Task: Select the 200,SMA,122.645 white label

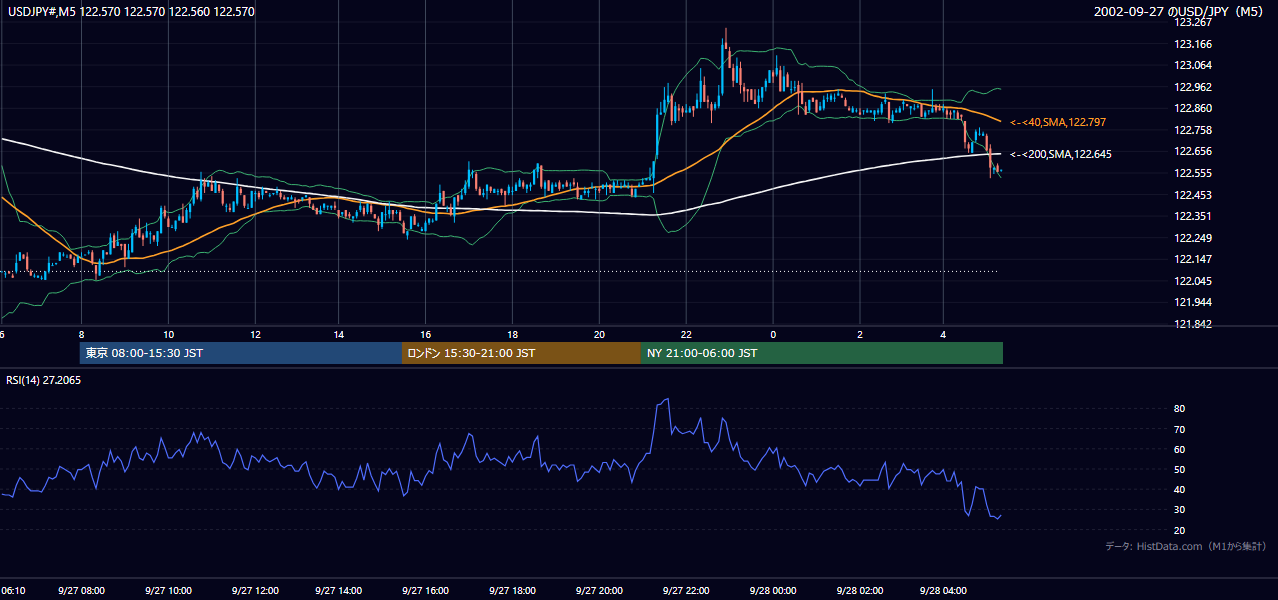Action: pyautogui.click(x=1060, y=154)
